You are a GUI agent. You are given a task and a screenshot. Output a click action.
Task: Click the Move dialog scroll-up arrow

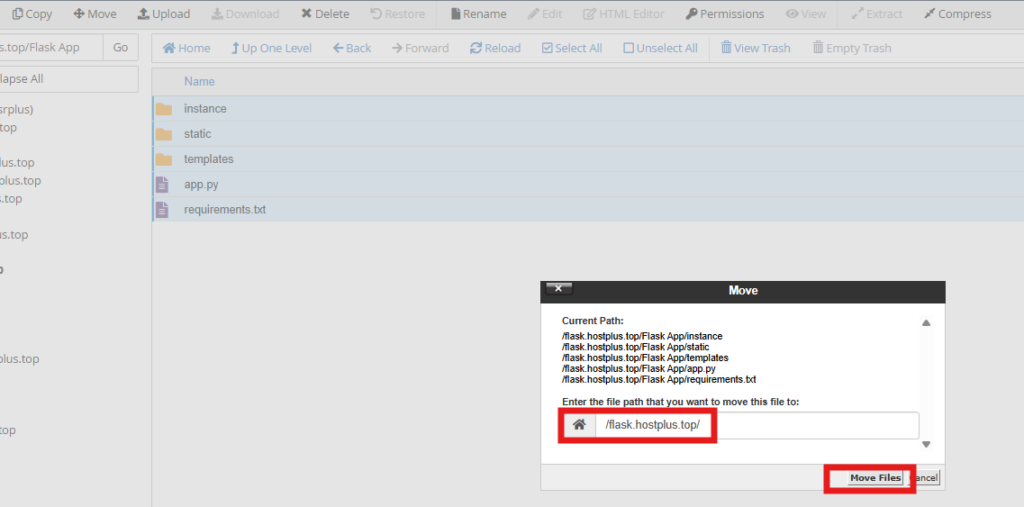coord(926,323)
